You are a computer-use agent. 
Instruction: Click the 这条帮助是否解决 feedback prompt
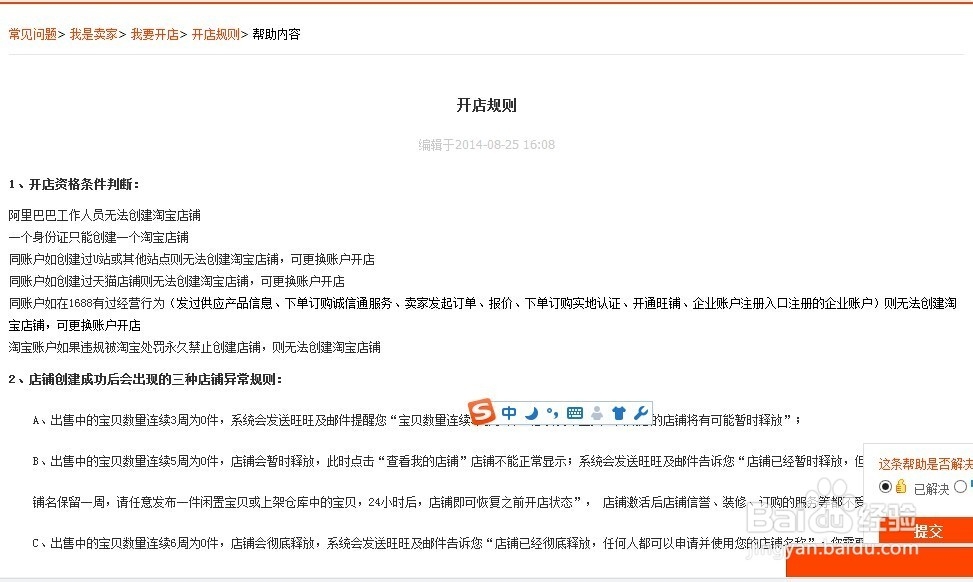(925, 463)
